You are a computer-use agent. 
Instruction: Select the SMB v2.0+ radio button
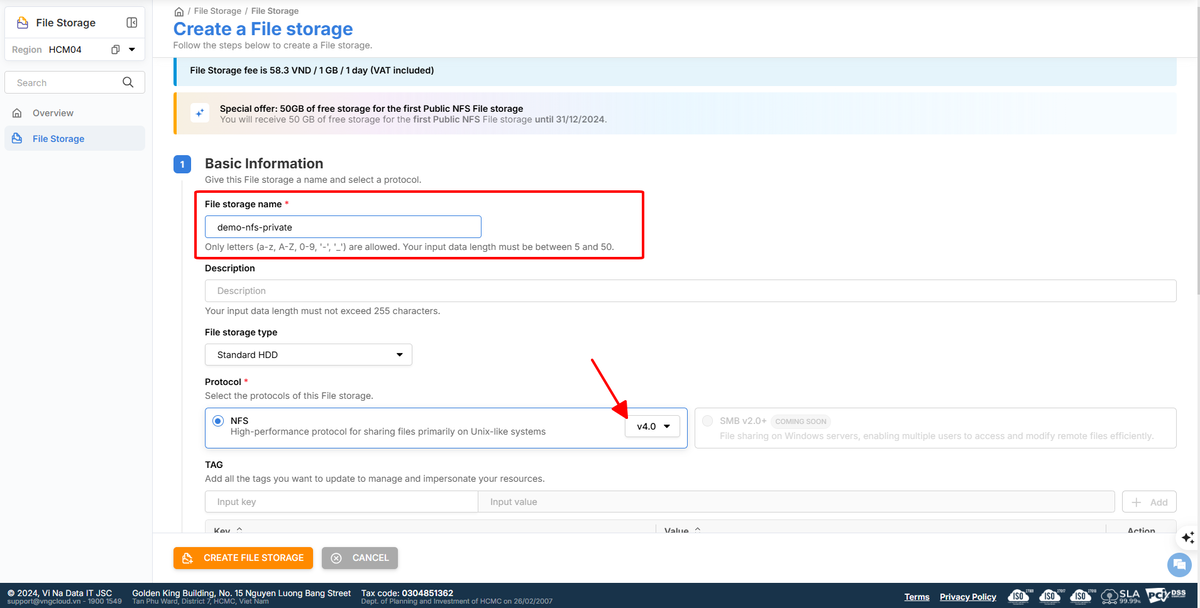pos(708,421)
